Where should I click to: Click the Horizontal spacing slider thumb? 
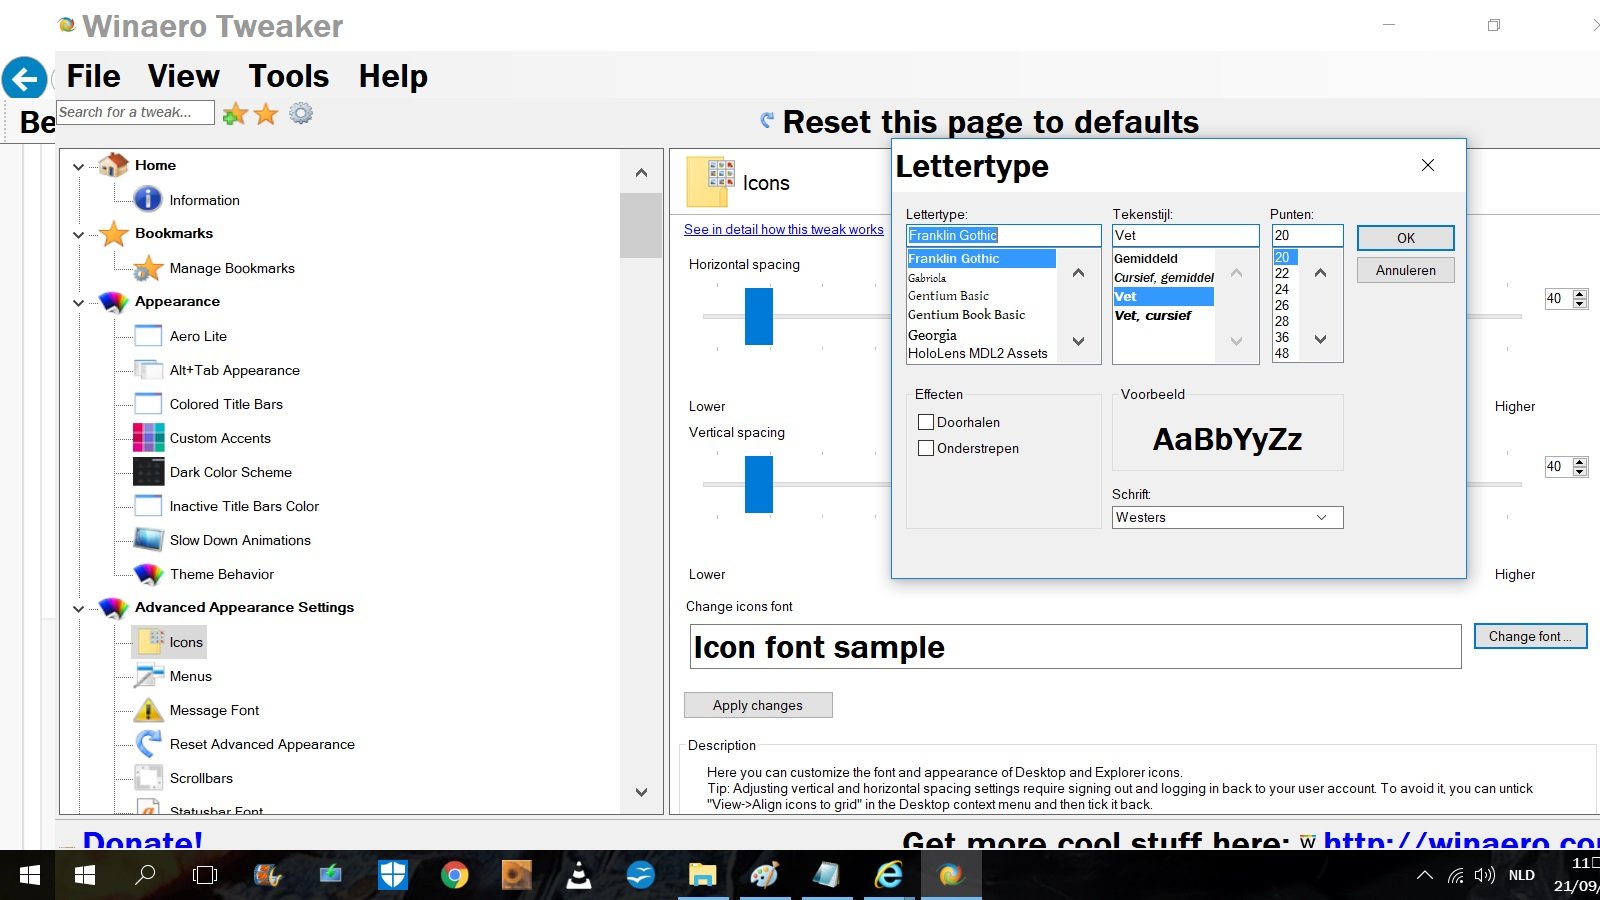coord(759,316)
